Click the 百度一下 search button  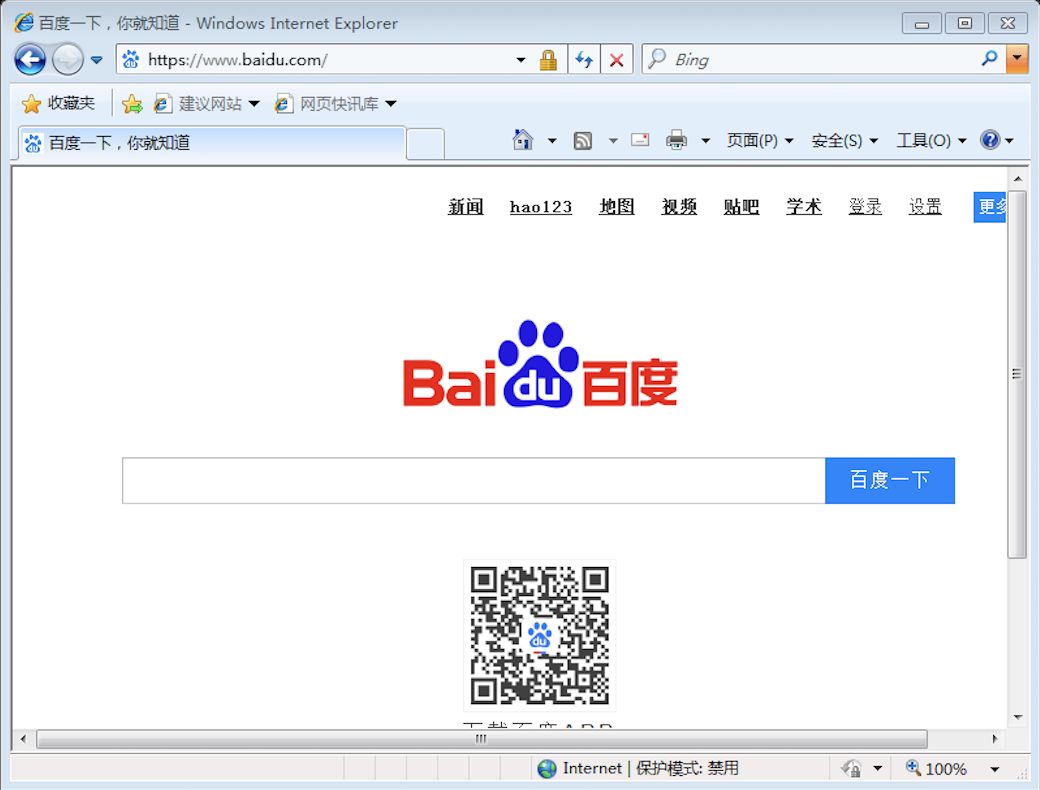[889, 480]
